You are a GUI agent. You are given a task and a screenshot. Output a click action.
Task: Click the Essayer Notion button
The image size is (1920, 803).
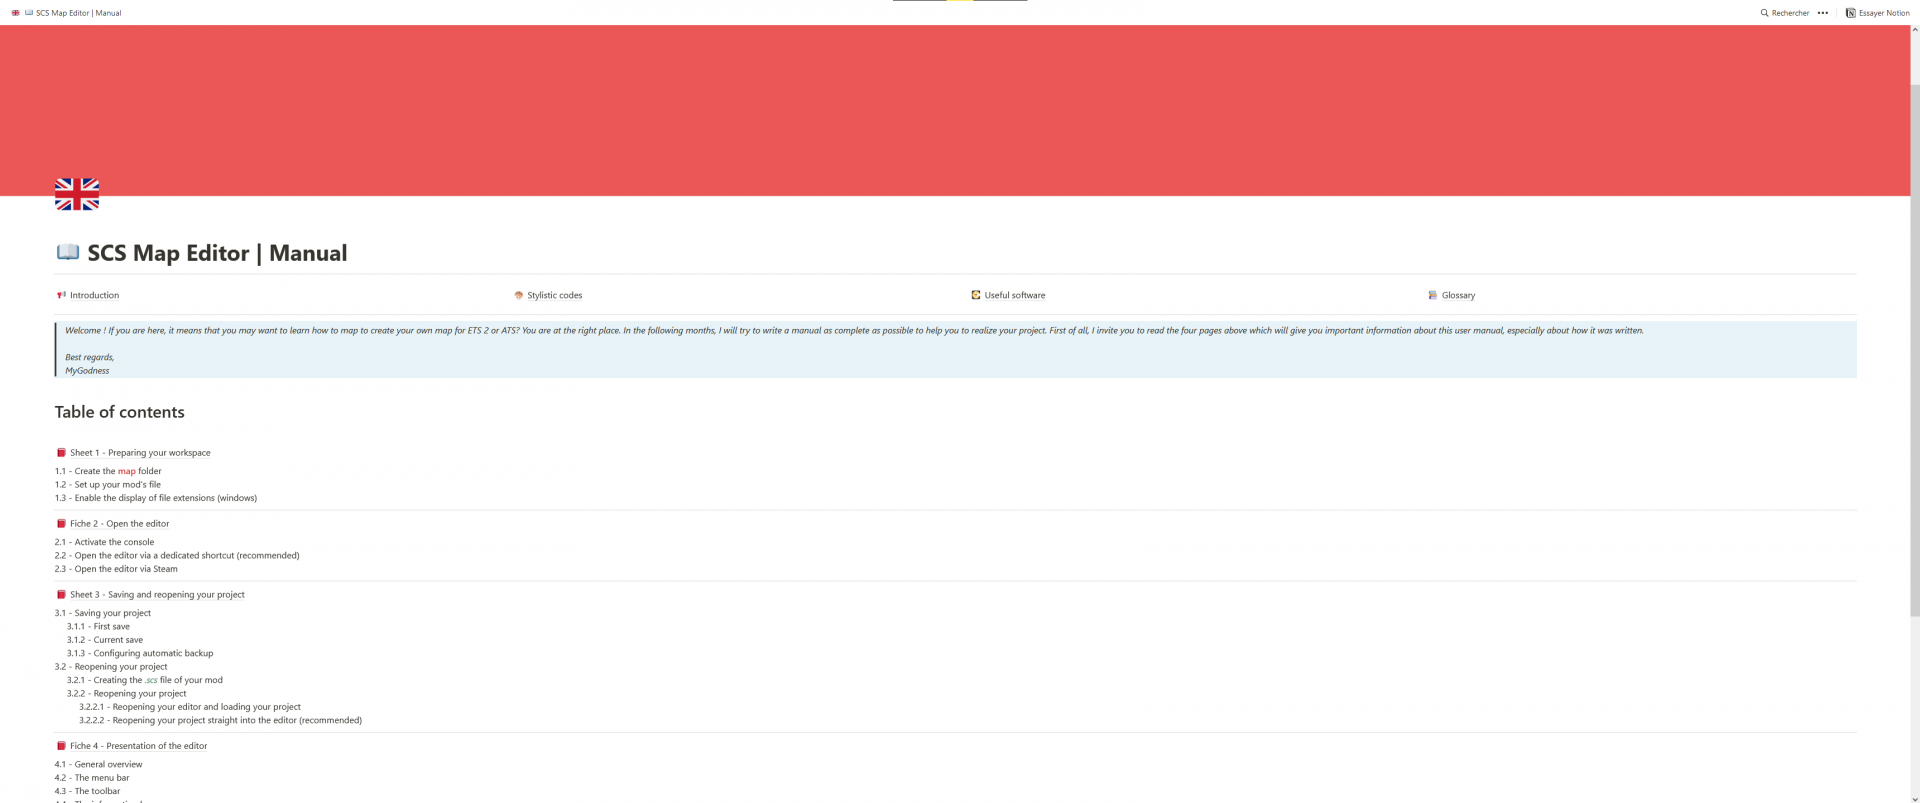pos(1877,13)
